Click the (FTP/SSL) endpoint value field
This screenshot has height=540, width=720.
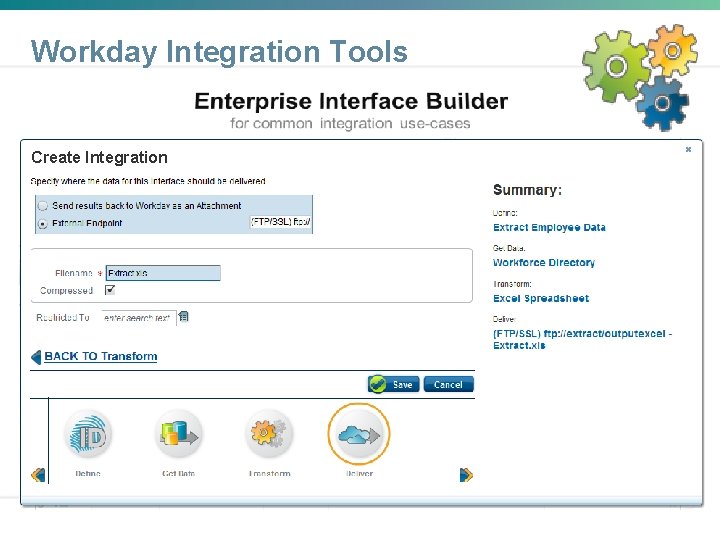point(281,222)
